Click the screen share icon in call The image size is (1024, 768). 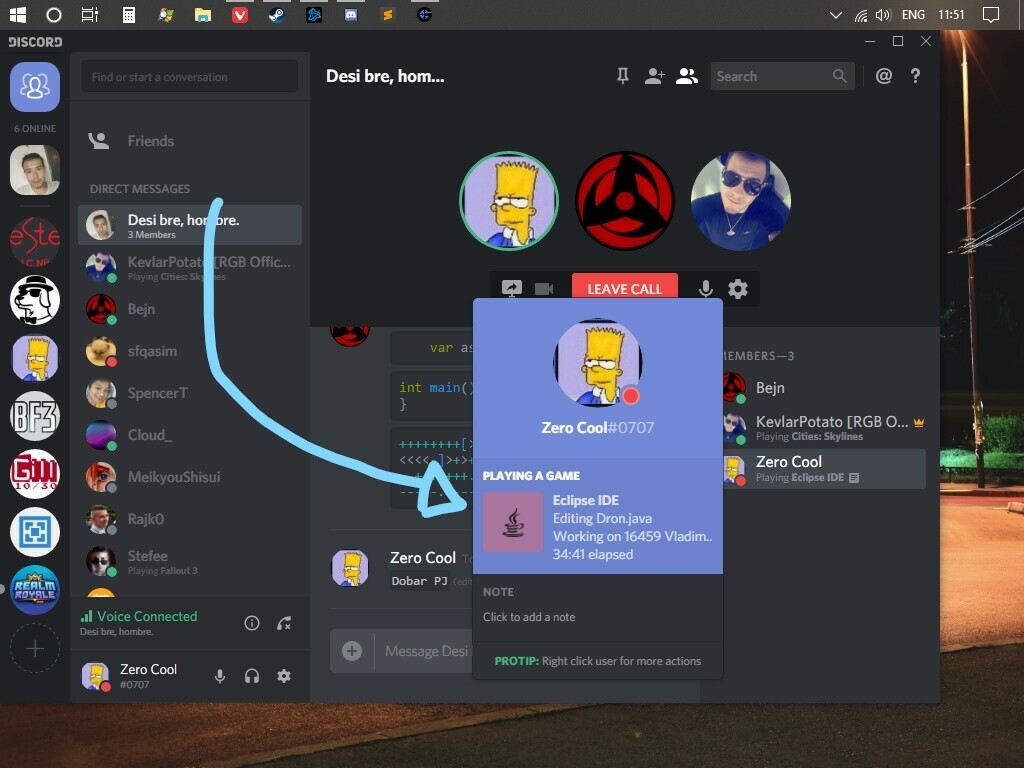pyautogui.click(x=511, y=288)
